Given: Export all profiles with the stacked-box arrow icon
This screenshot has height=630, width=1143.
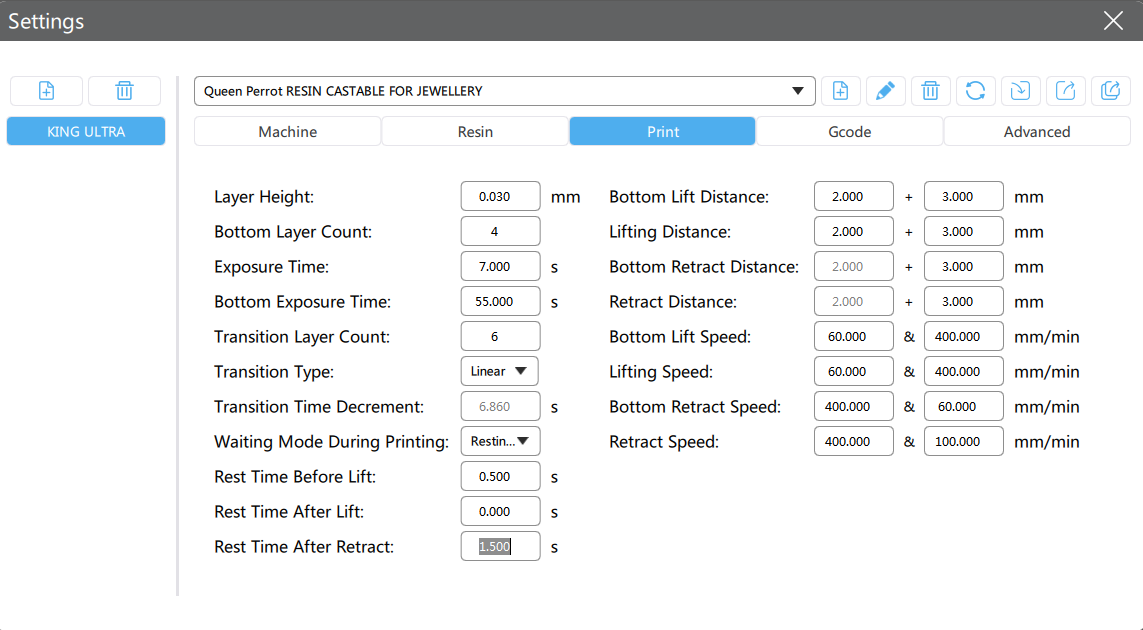Looking at the screenshot, I should pos(1110,91).
